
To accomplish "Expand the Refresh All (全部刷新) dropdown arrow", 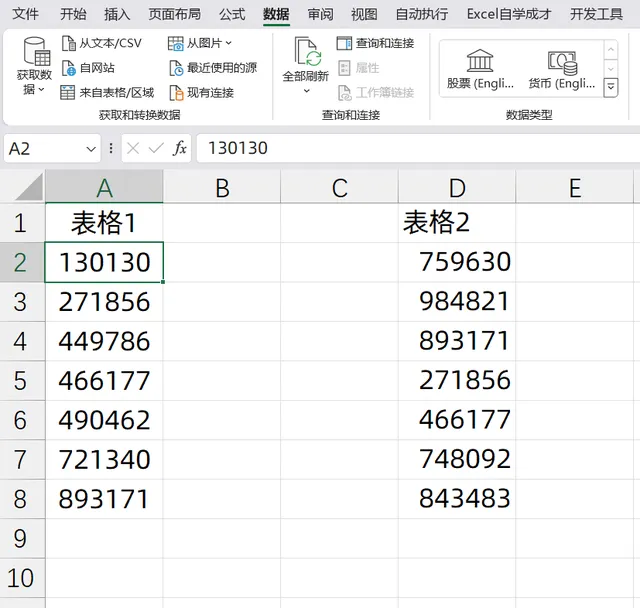I will click(x=307, y=91).
